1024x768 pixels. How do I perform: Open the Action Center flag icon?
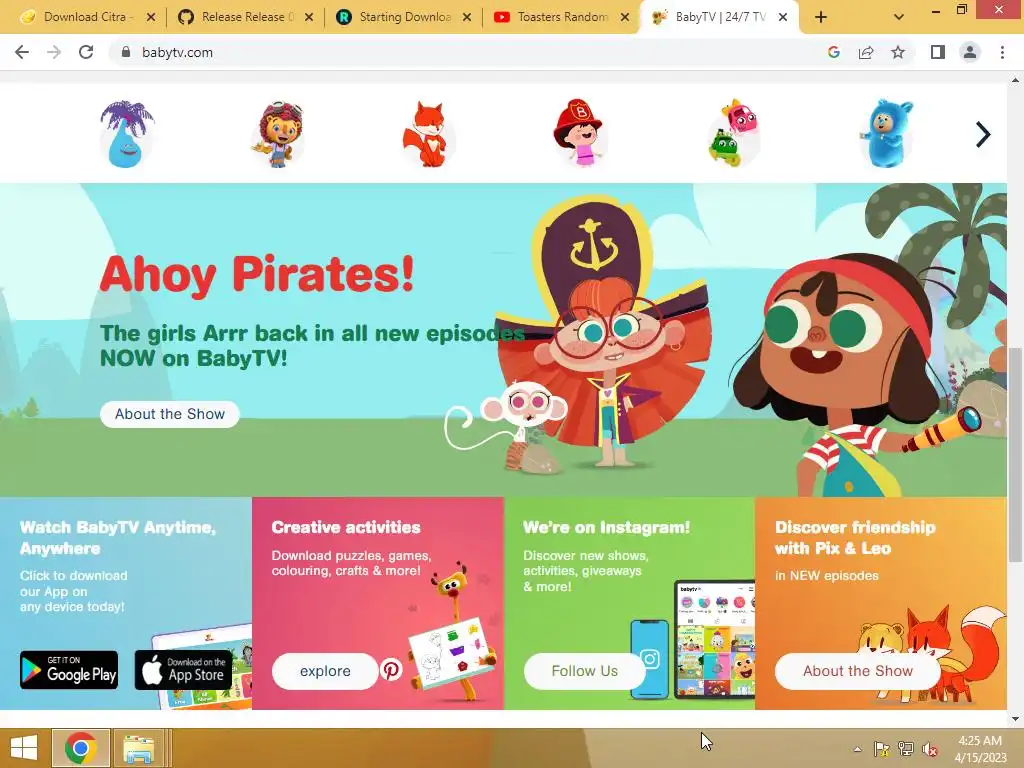881,749
